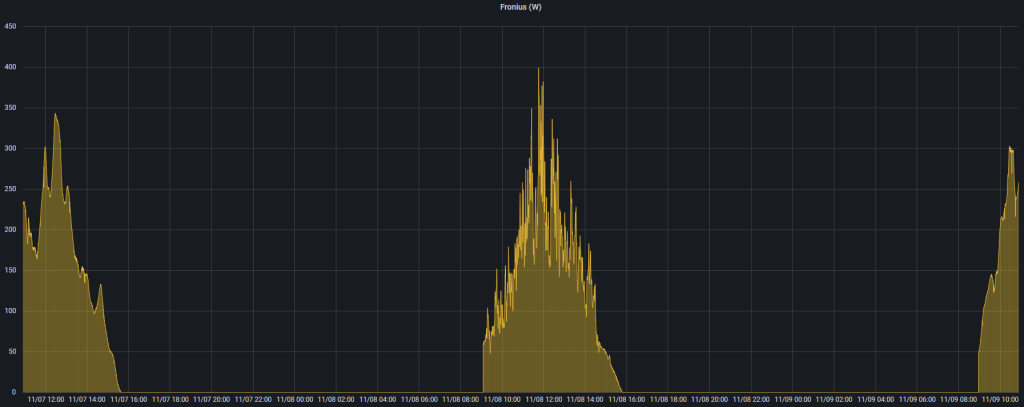
Task: Click the 11/07 12:00 time axis label
Action: tap(46, 399)
